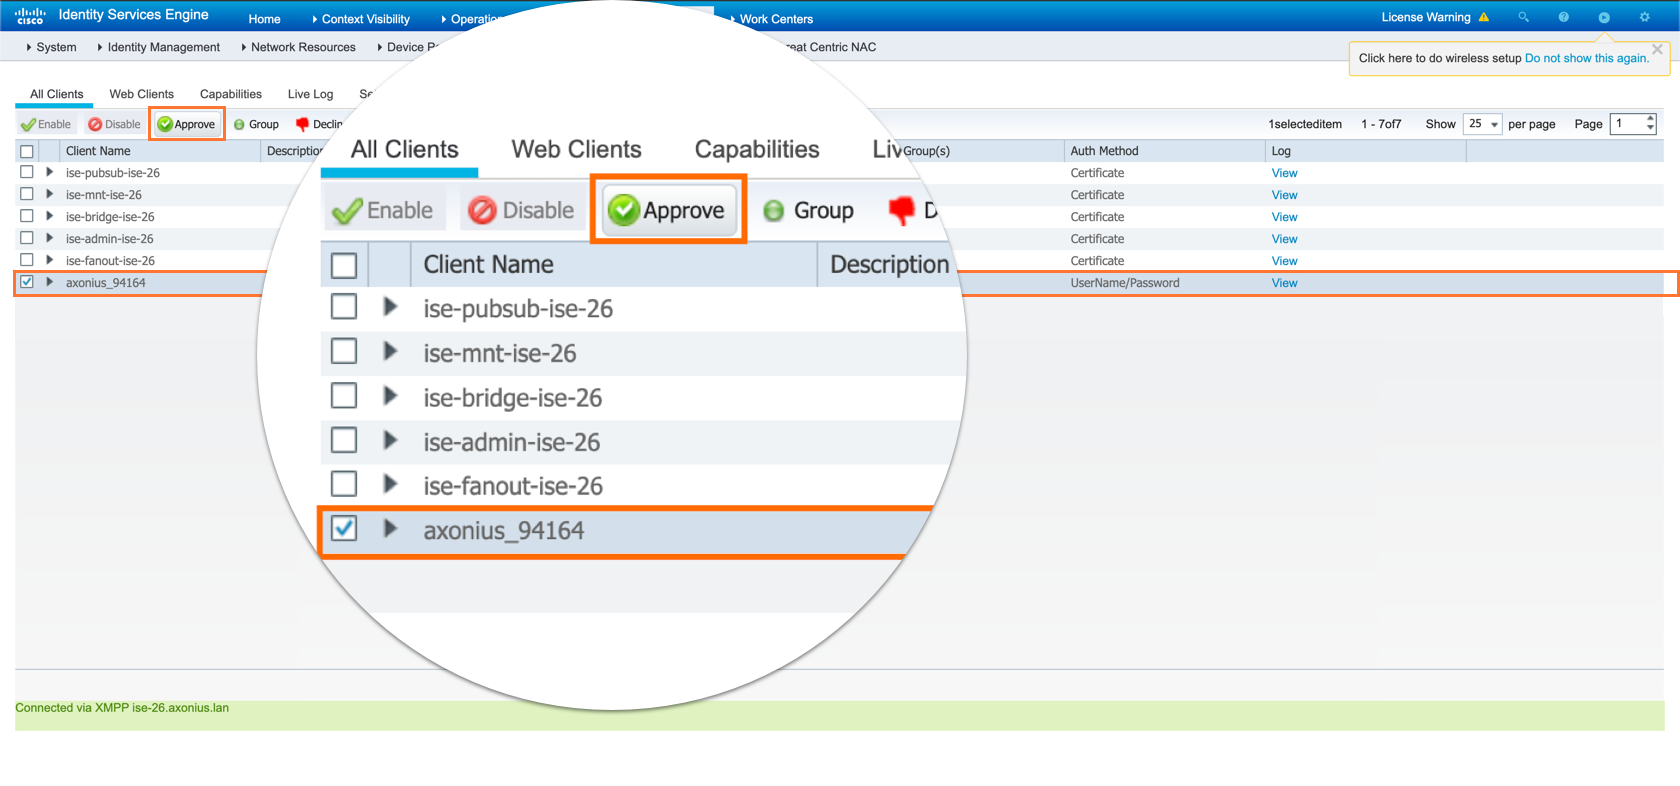
Task: Click the '1selecteditem' counter text
Action: pyautogui.click(x=1305, y=124)
